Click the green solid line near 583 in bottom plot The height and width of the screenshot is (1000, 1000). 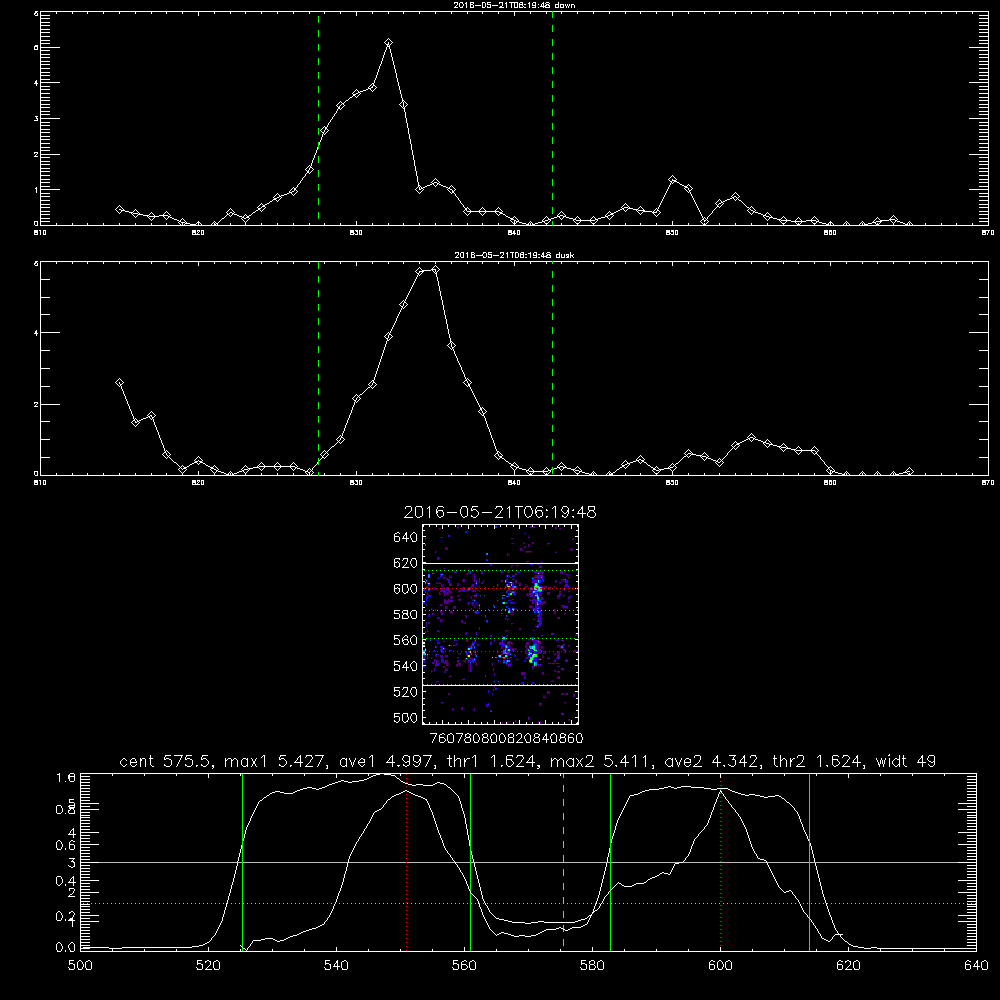(610, 861)
